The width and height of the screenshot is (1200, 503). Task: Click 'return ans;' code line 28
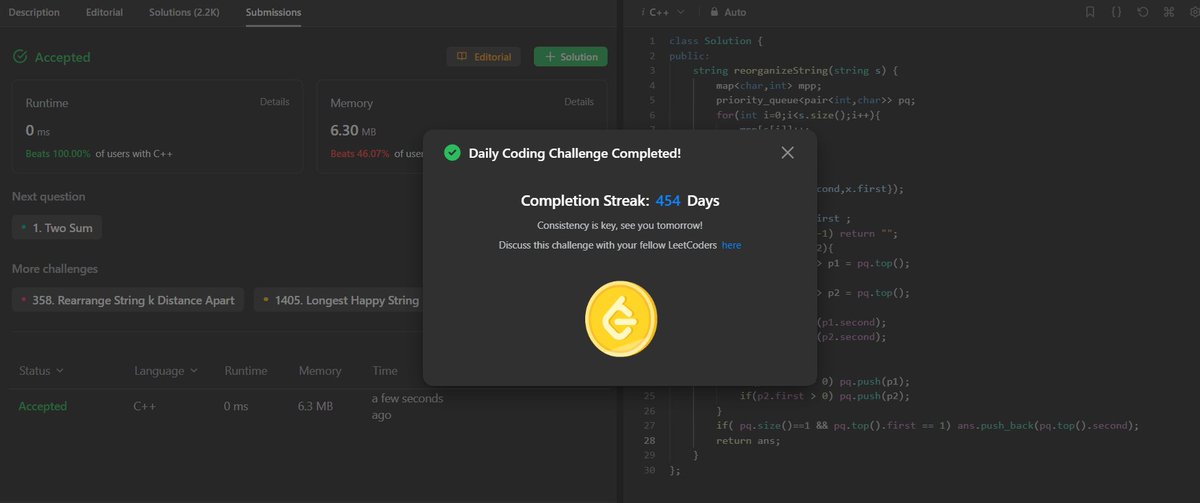point(747,440)
